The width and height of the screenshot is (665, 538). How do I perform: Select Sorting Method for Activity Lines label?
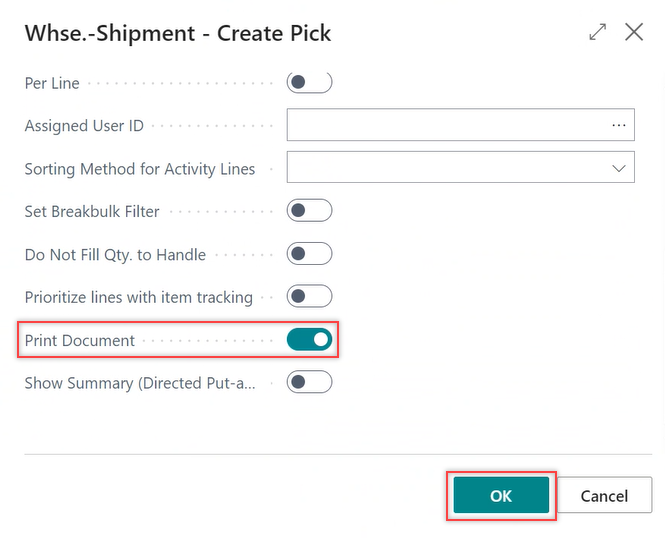coord(139,169)
